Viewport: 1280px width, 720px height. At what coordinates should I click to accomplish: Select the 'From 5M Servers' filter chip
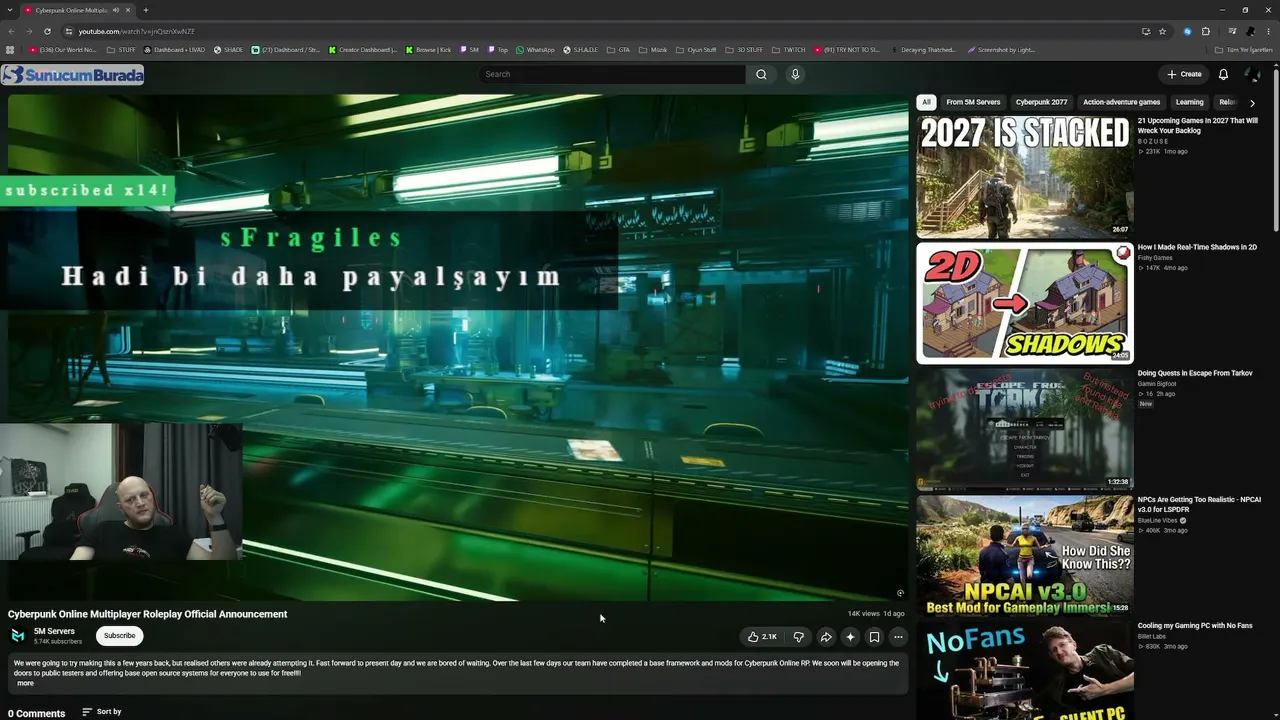973,102
